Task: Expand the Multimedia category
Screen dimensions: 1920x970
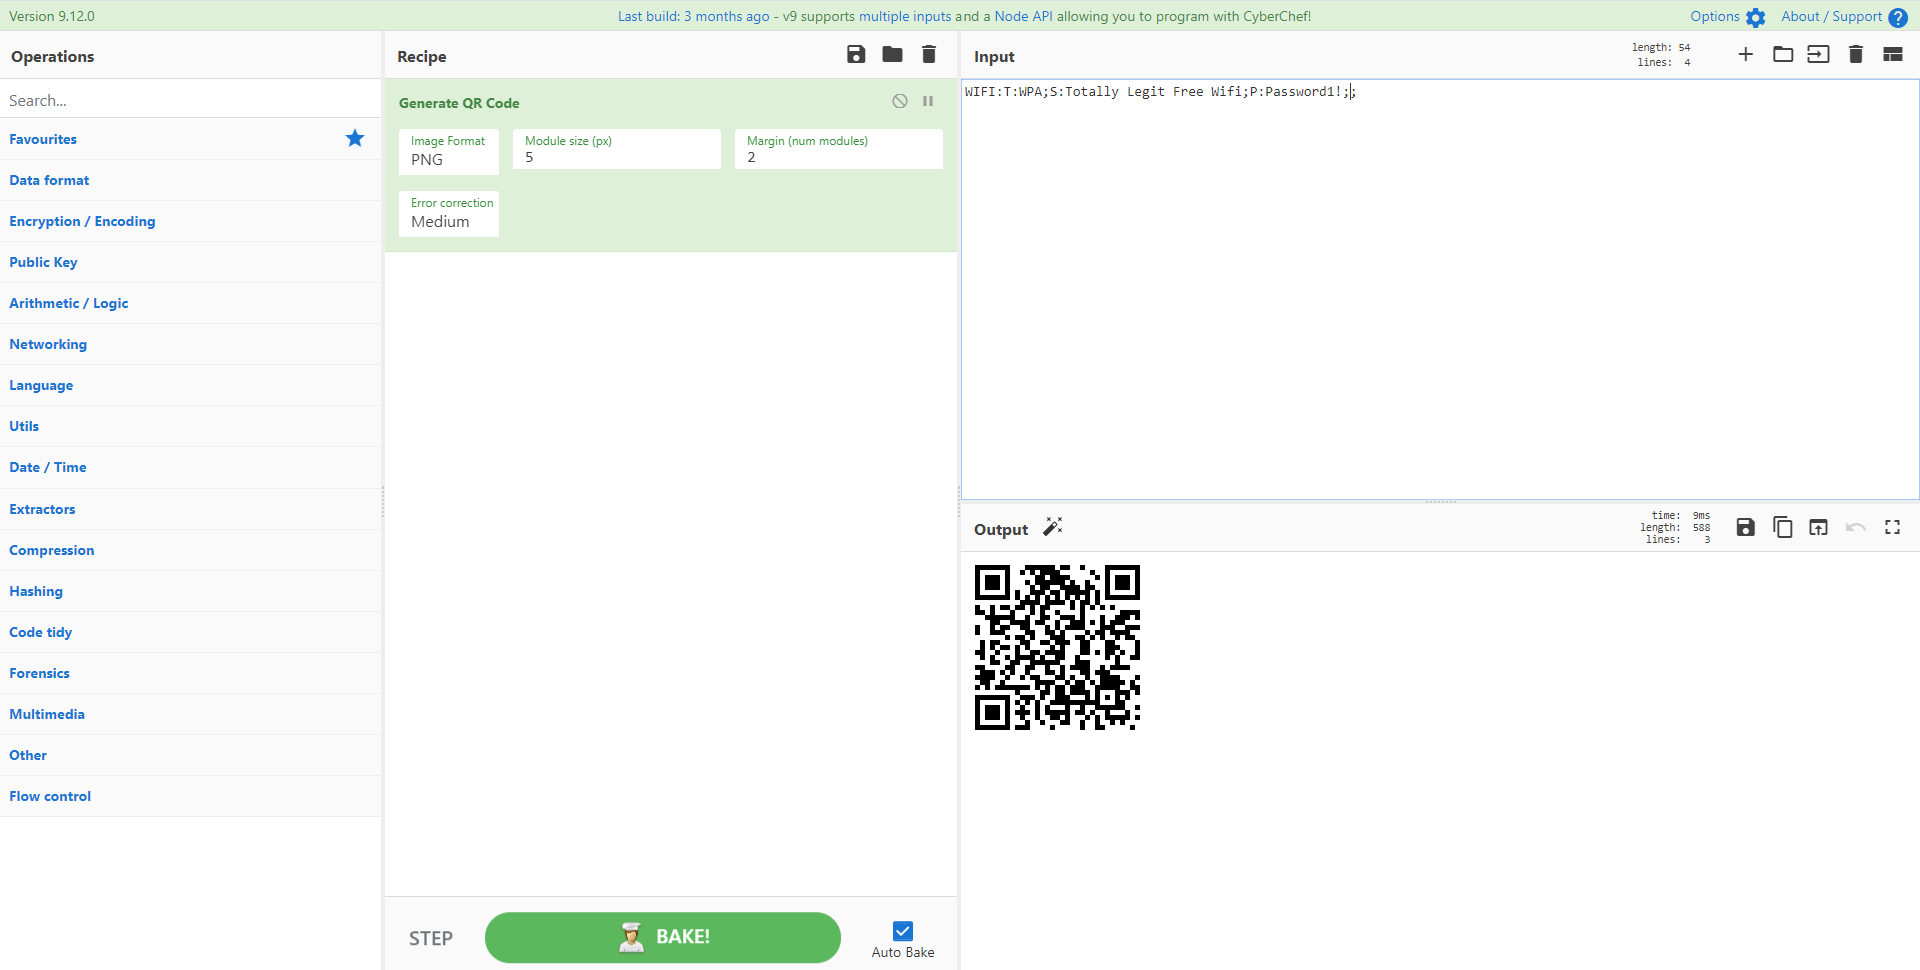Action: (190, 714)
